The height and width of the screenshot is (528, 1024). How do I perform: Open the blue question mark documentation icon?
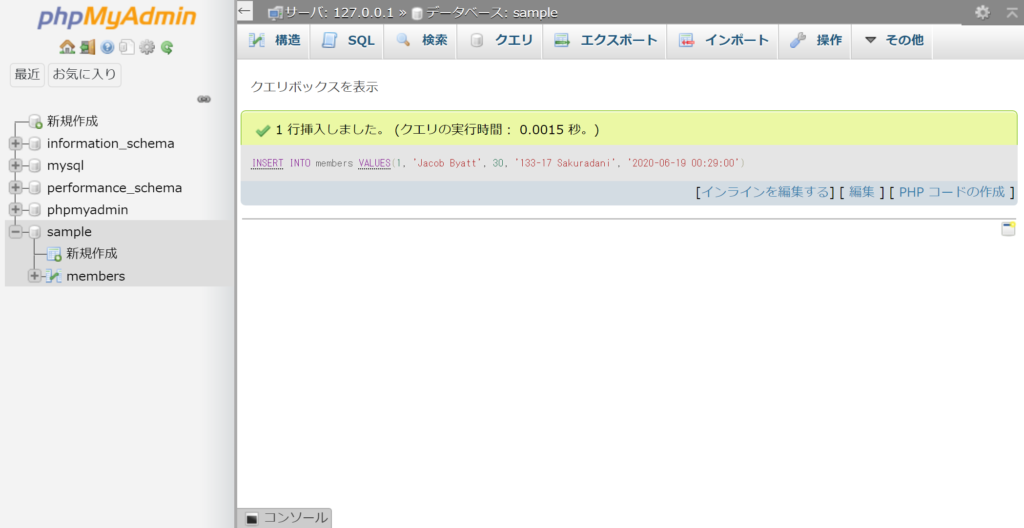click(107, 47)
